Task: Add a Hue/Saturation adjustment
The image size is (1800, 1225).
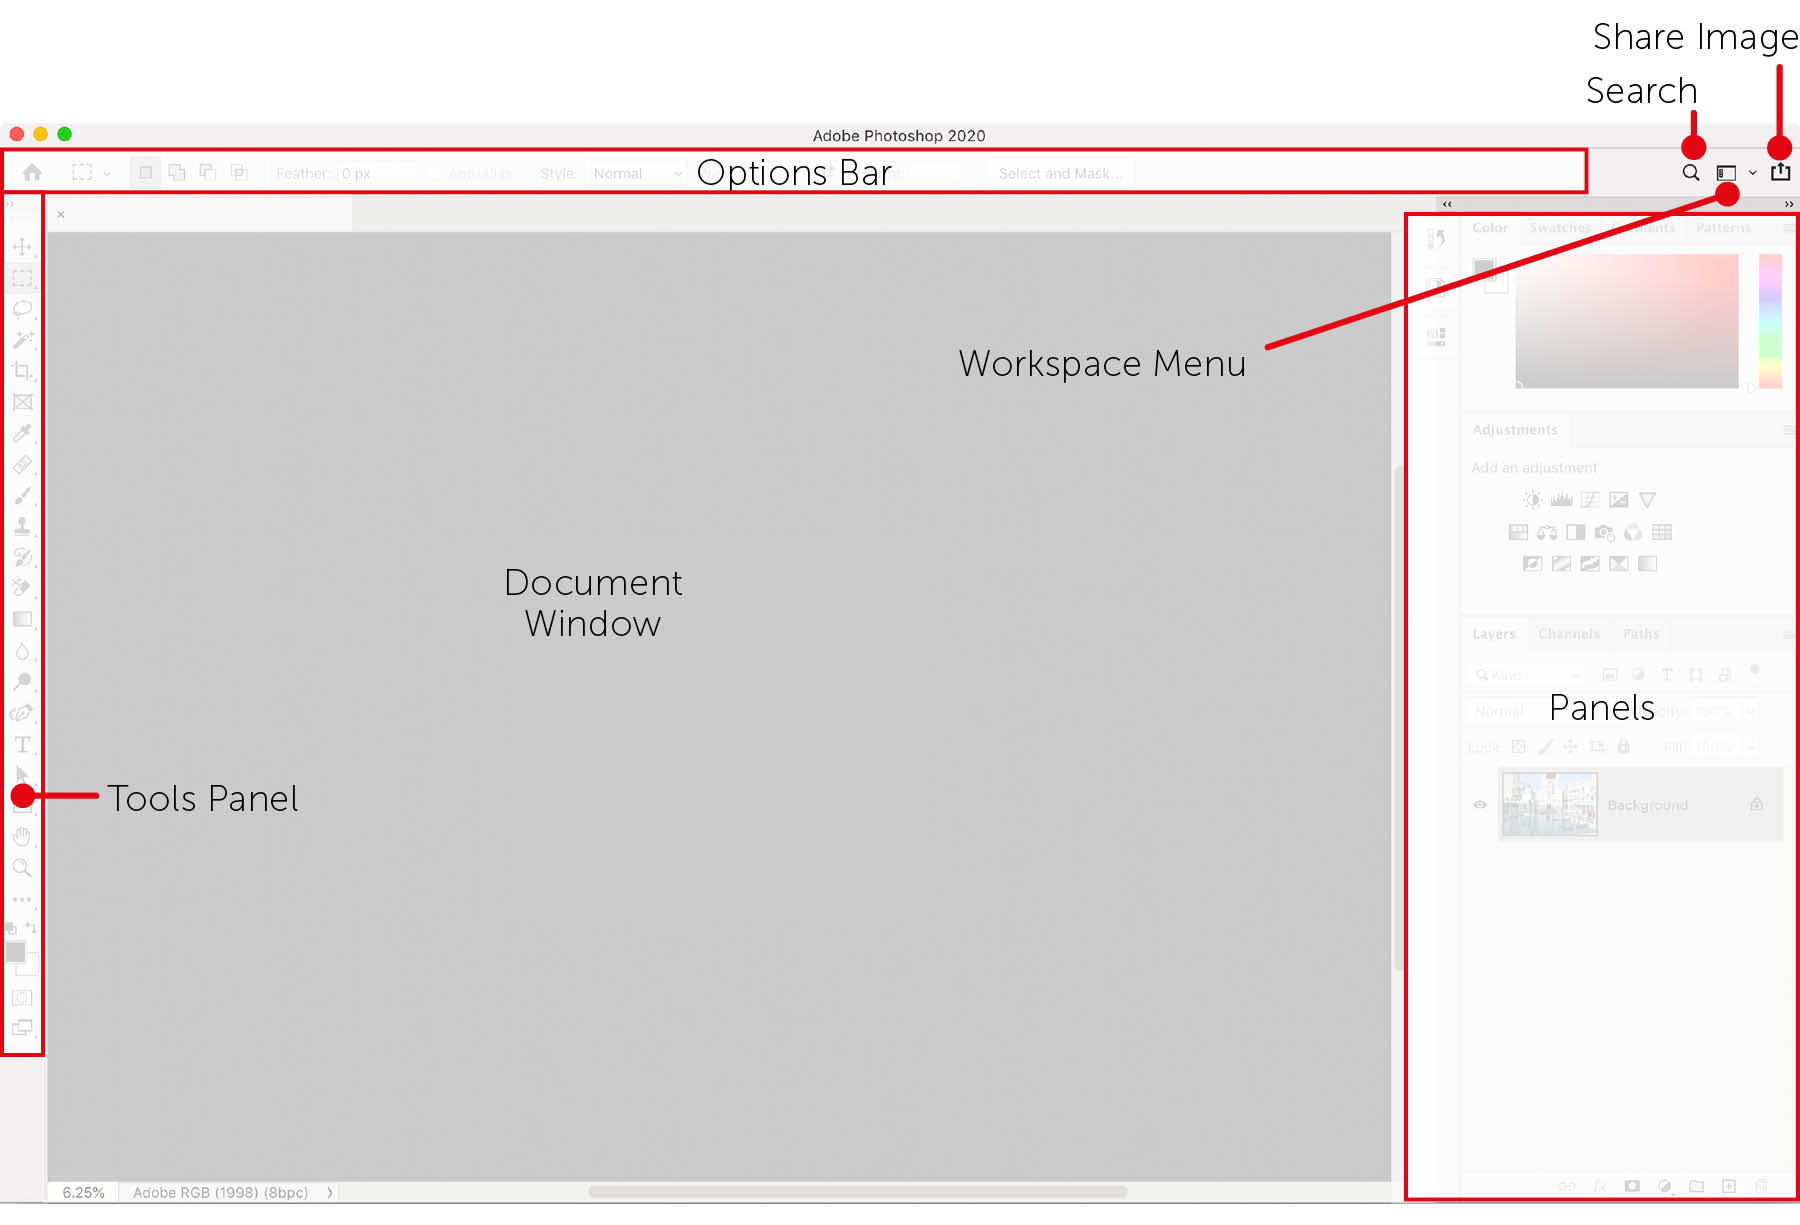Action: click(x=1518, y=532)
